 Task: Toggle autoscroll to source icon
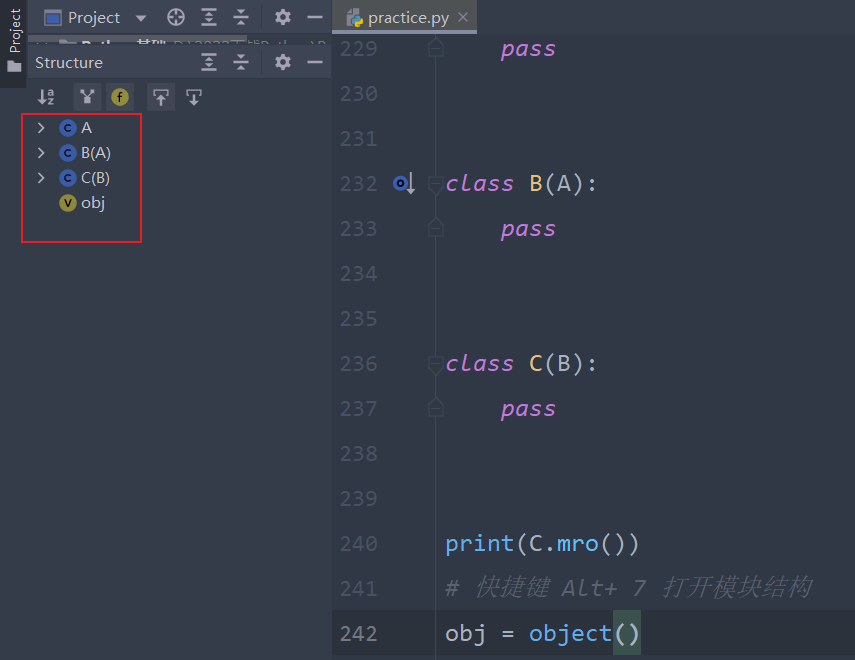click(161, 97)
